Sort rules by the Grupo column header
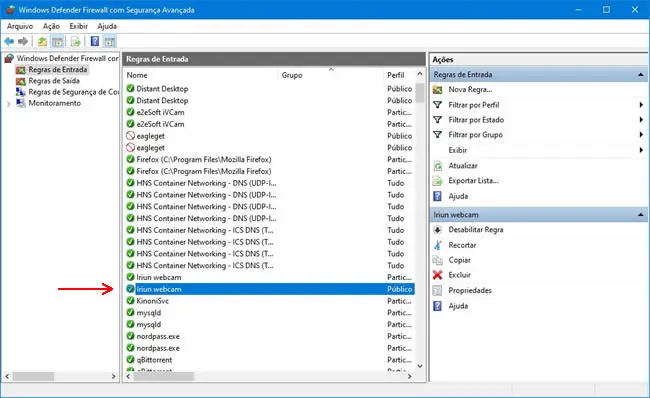 click(x=292, y=75)
